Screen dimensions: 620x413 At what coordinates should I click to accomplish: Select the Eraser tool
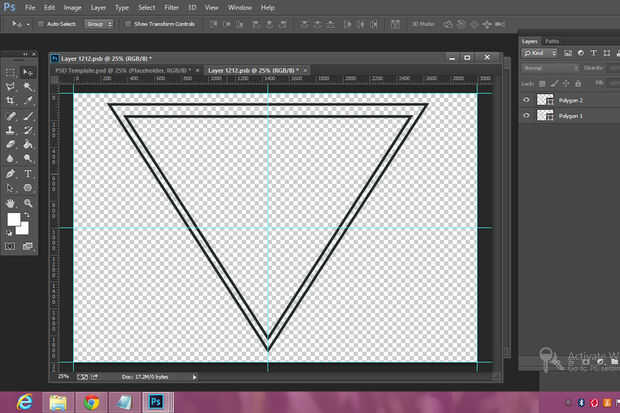[x=10, y=144]
